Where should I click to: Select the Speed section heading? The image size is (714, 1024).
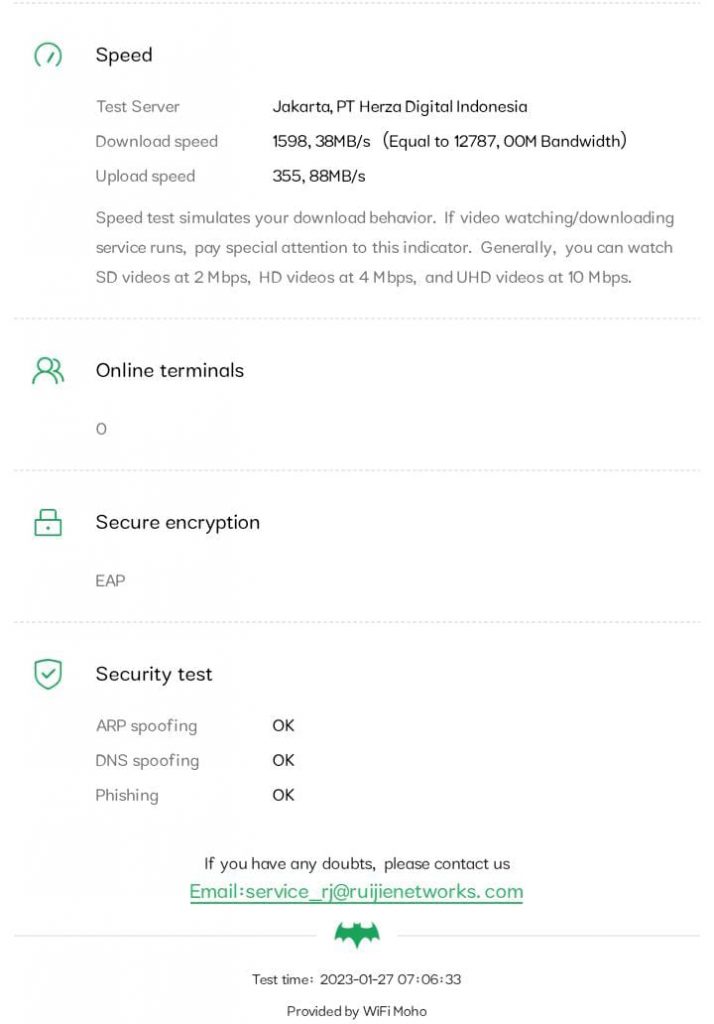[x=124, y=56]
